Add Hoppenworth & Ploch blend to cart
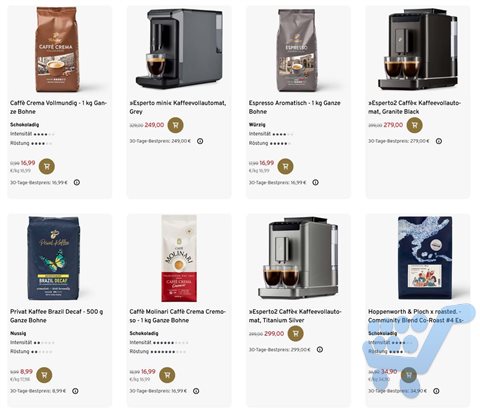 click(x=409, y=375)
